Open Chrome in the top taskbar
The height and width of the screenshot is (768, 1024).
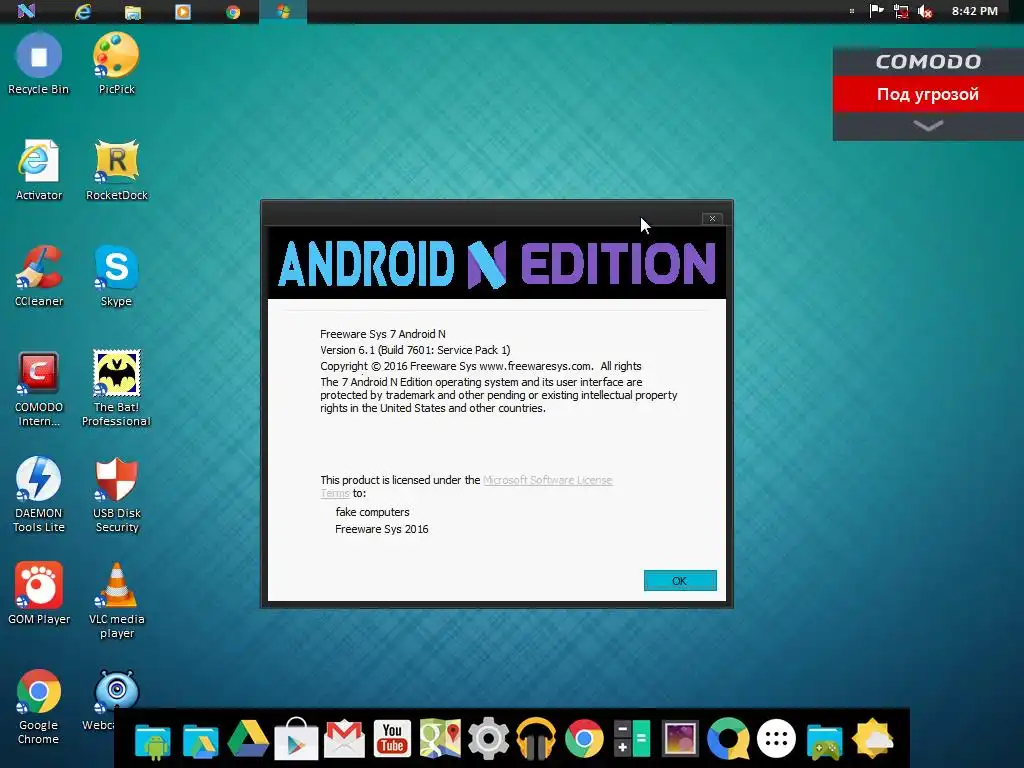(233, 12)
